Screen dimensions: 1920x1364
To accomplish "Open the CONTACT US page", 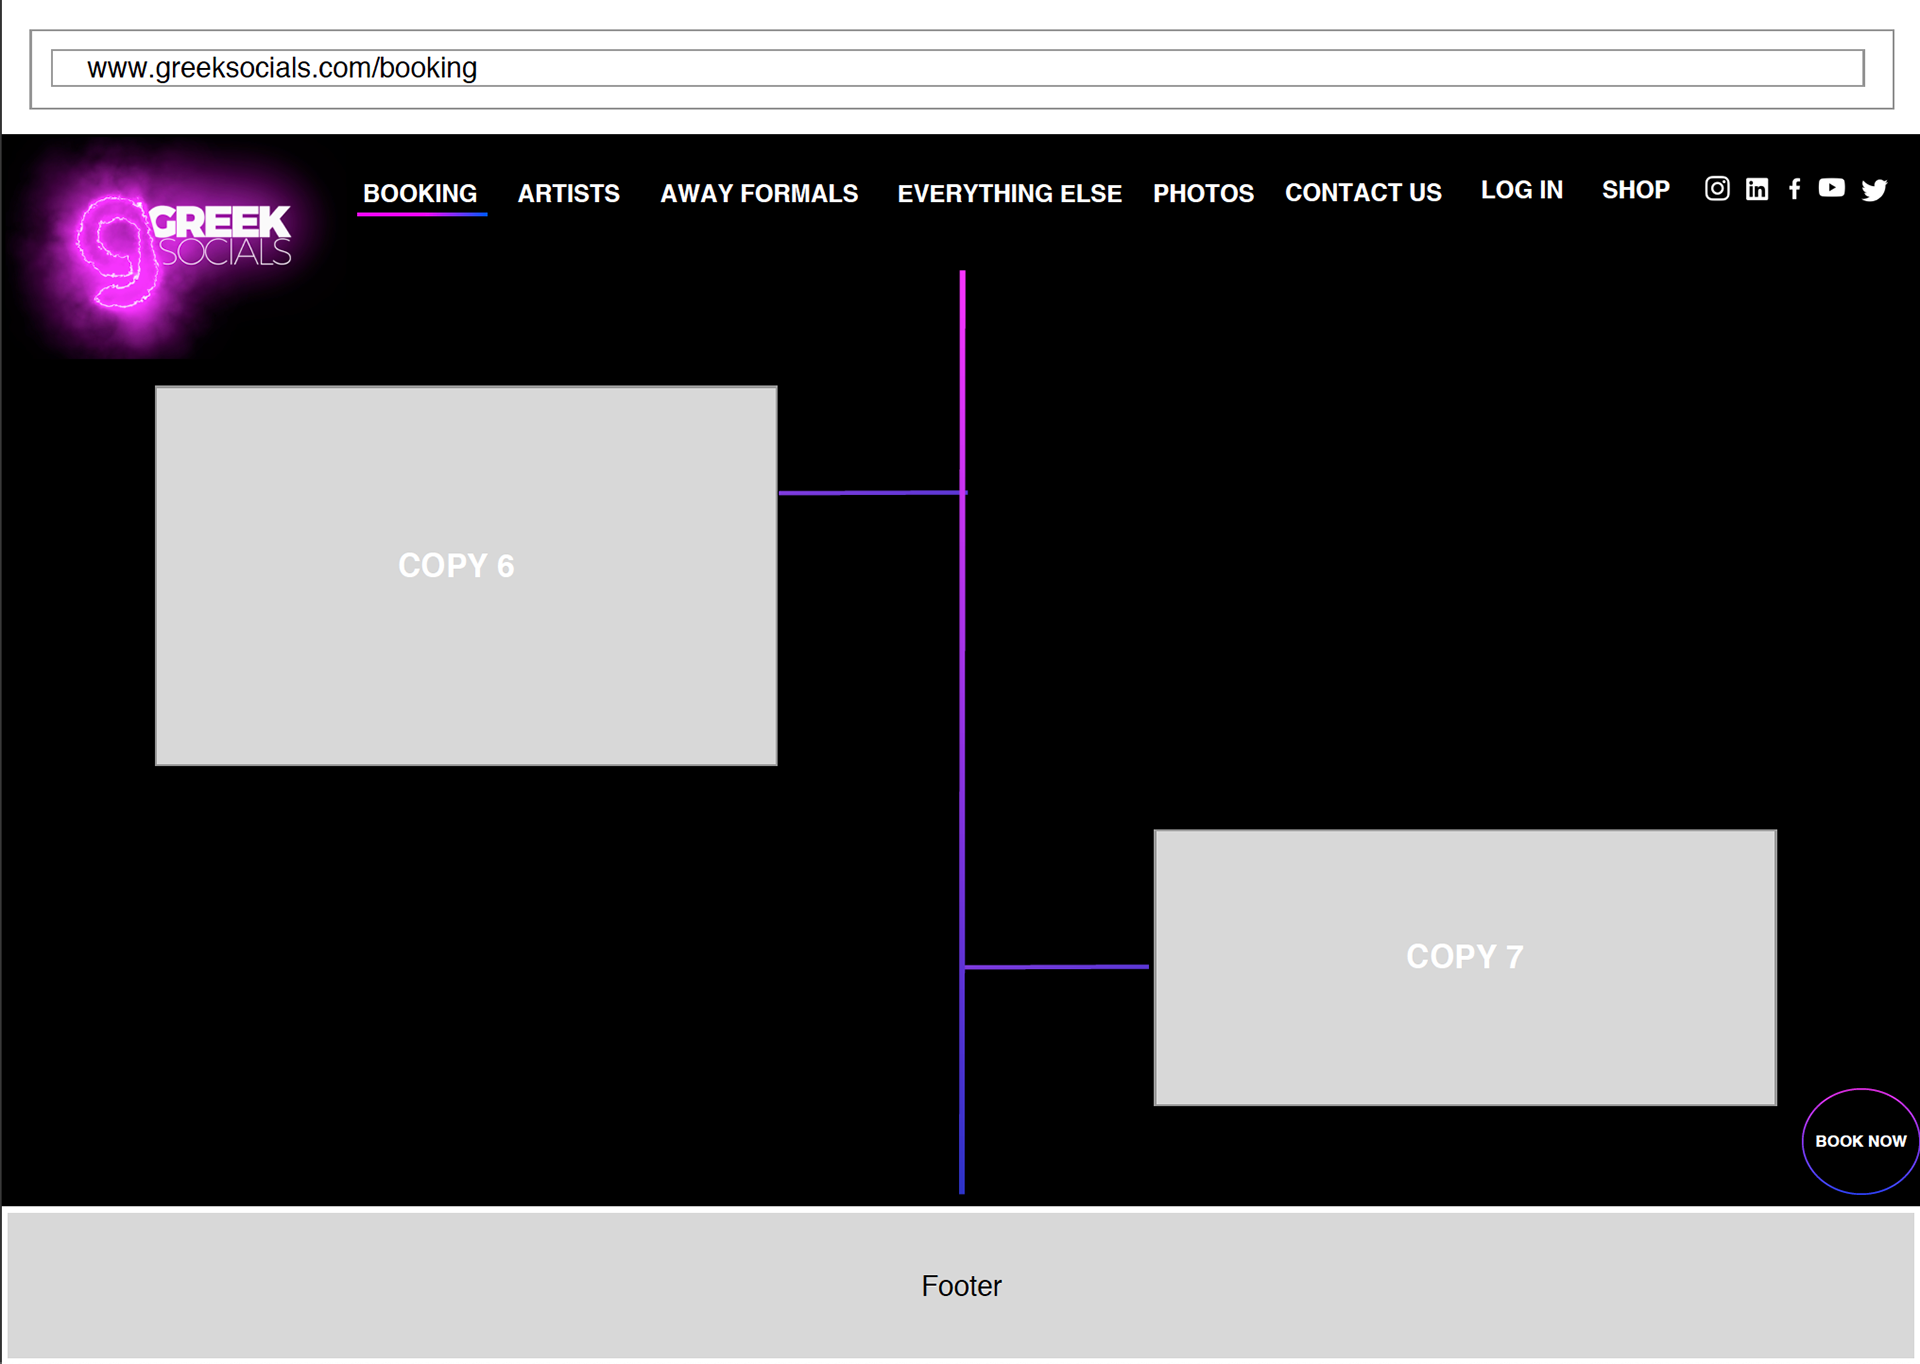I will [x=1363, y=192].
